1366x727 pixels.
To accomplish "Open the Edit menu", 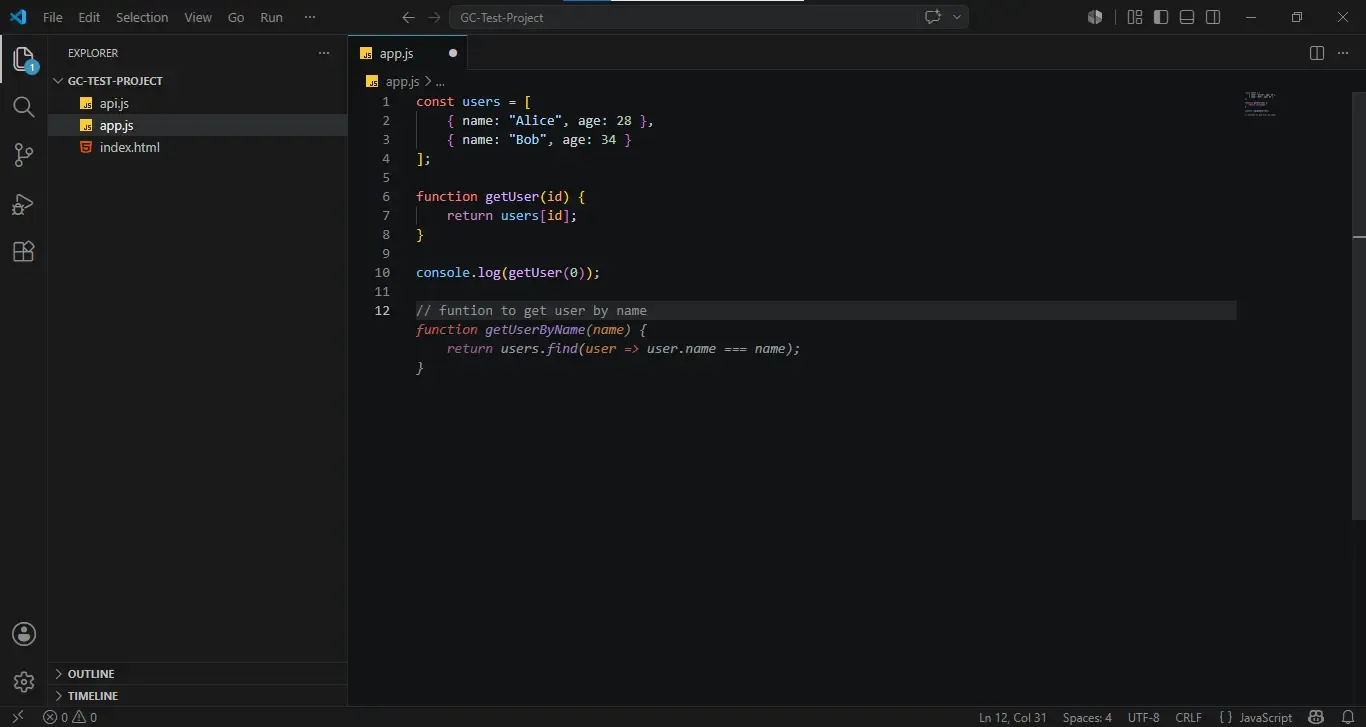I will coord(89,17).
